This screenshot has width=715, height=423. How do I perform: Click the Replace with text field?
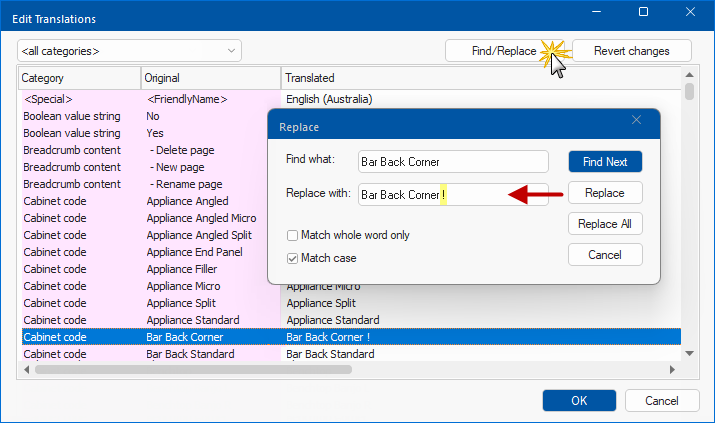click(453, 194)
